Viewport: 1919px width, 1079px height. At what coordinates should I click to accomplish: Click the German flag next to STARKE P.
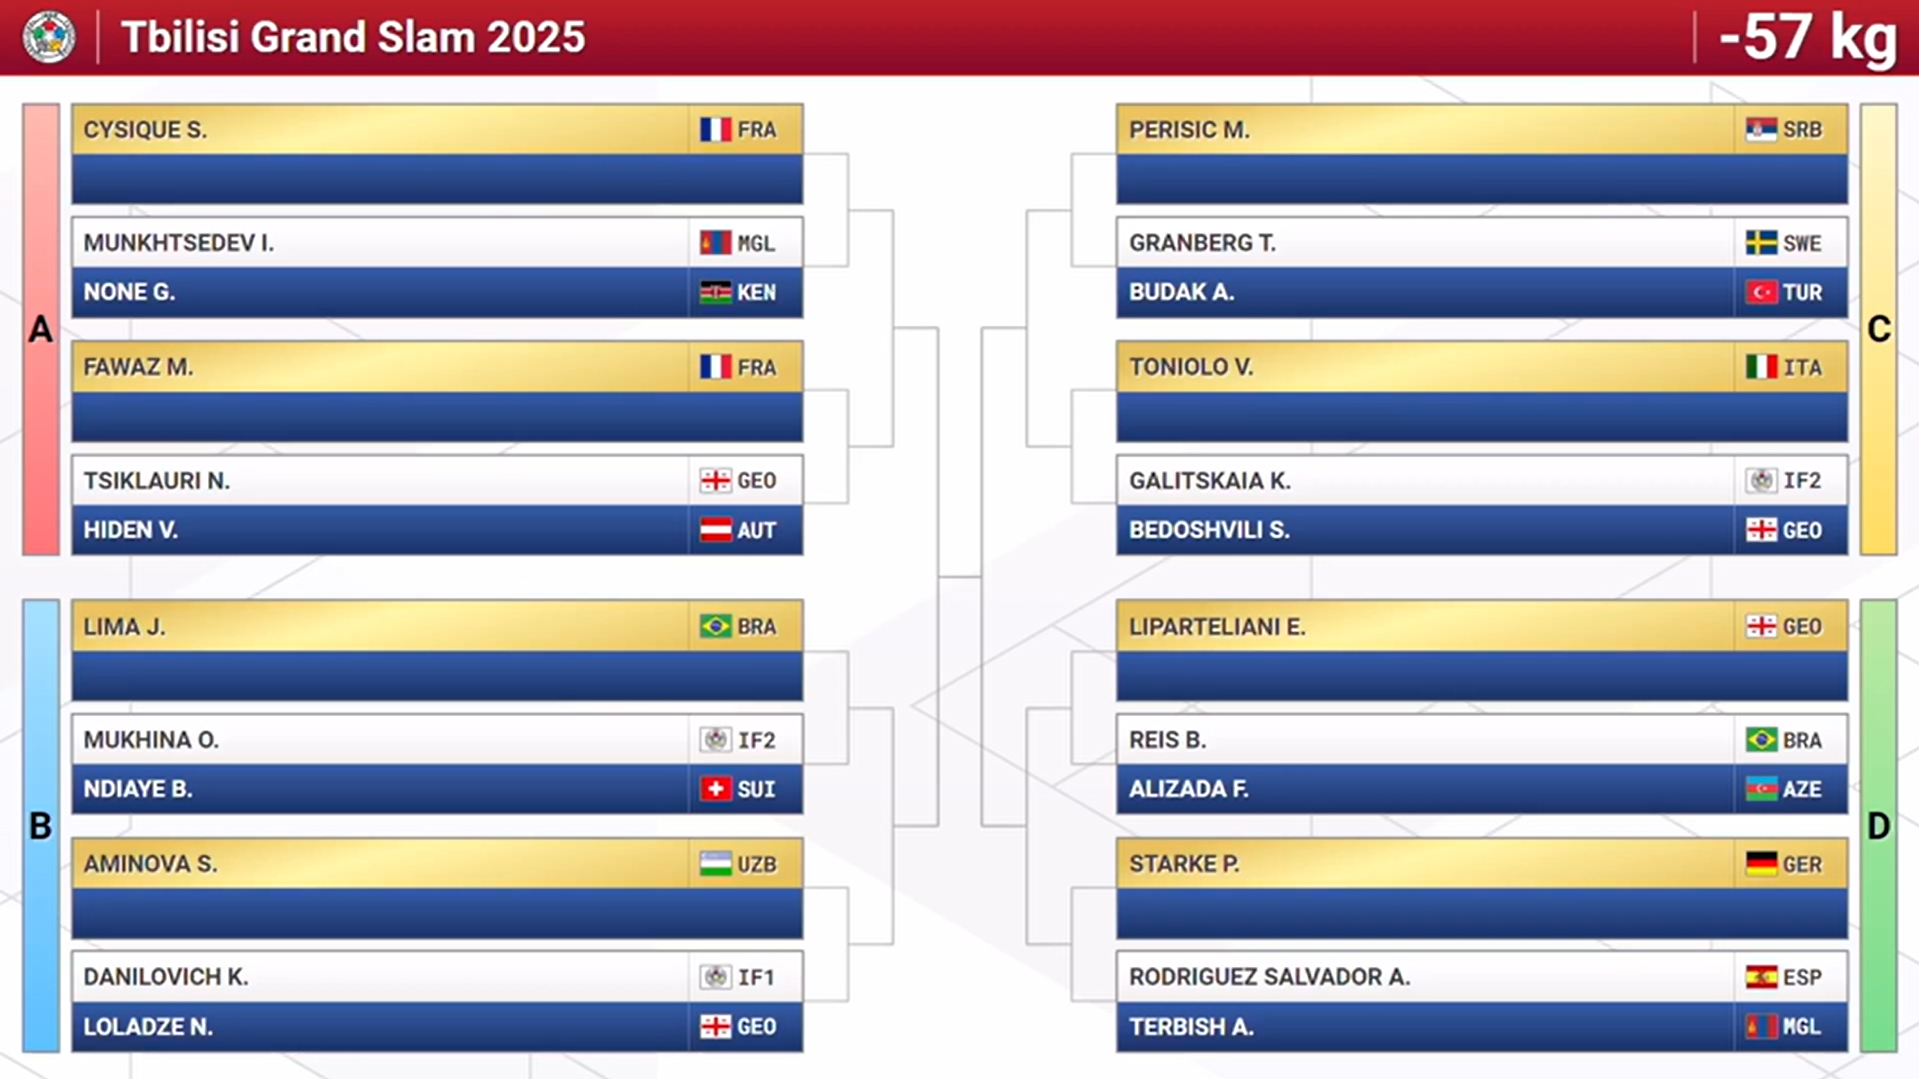[1761, 864]
